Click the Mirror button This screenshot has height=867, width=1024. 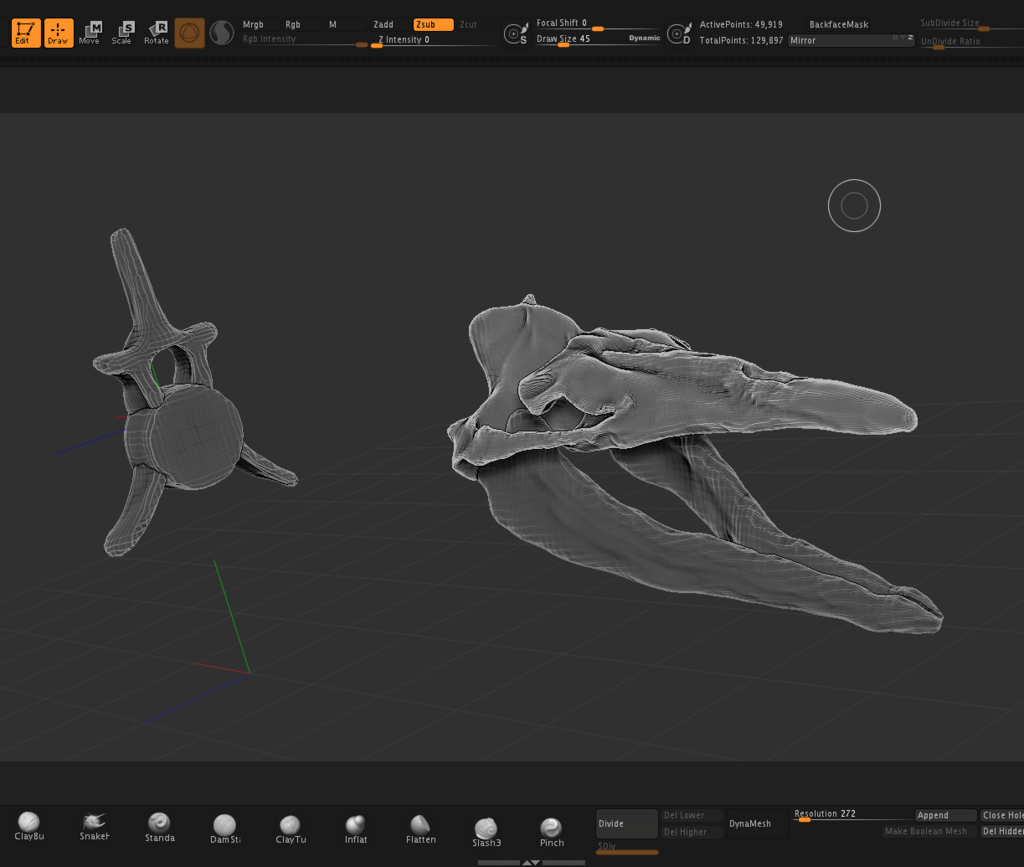point(851,40)
